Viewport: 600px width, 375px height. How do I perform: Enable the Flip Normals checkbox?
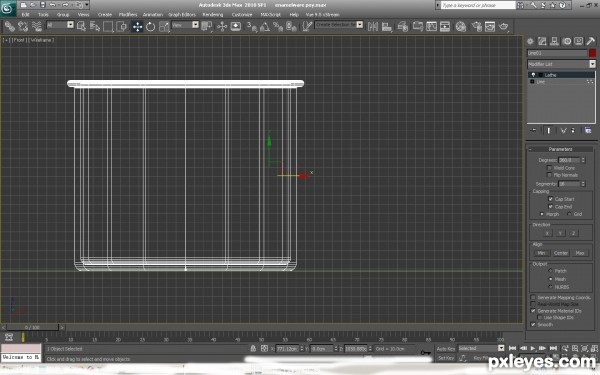(549, 175)
